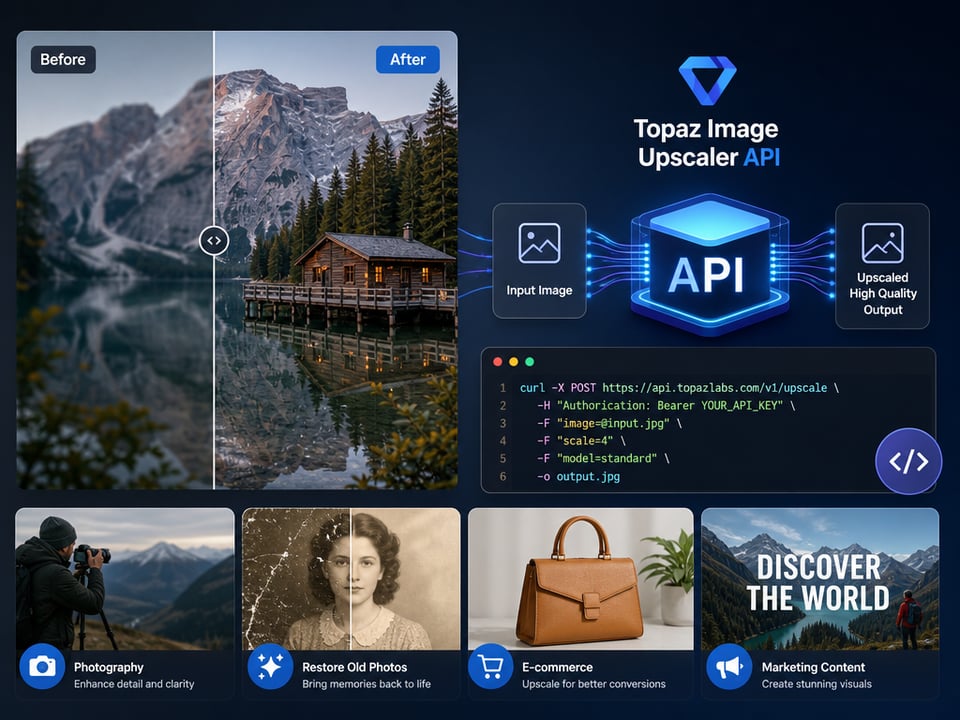Click the Topaz Image Upscaler API title

click(707, 143)
